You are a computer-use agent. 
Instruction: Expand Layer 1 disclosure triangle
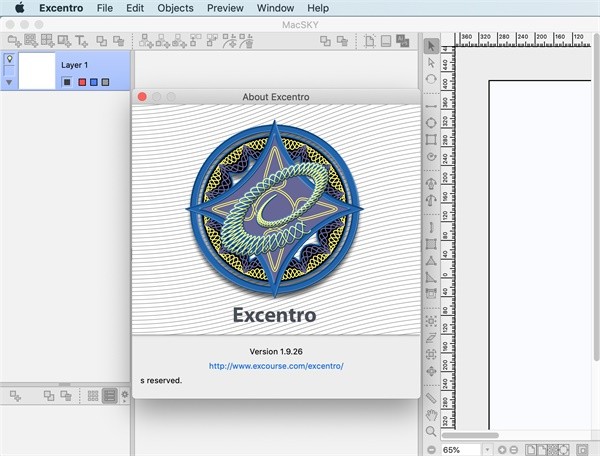(9, 82)
